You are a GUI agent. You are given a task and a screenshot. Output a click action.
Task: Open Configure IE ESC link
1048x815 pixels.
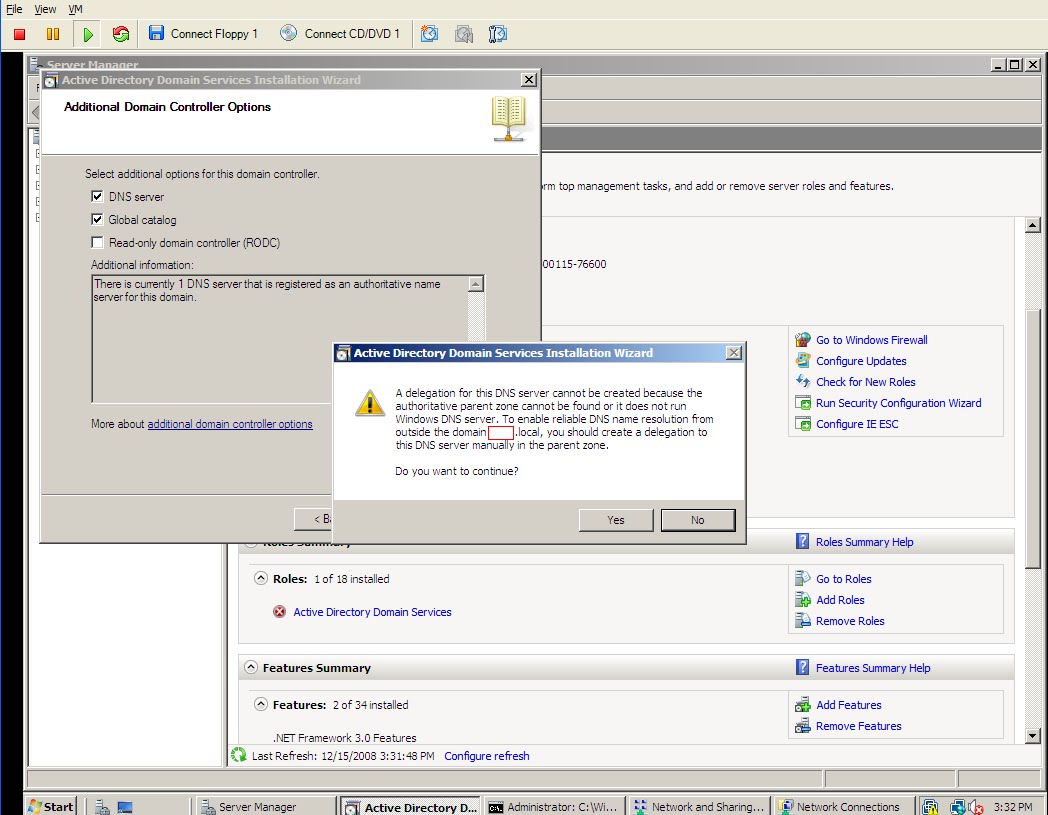click(857, 424)
